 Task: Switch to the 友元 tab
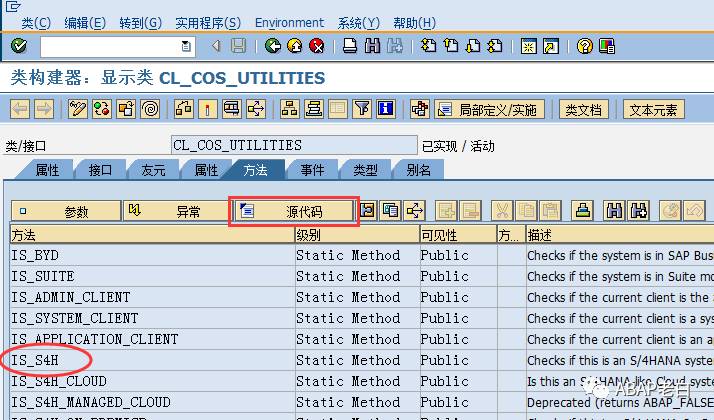(153, 170)
